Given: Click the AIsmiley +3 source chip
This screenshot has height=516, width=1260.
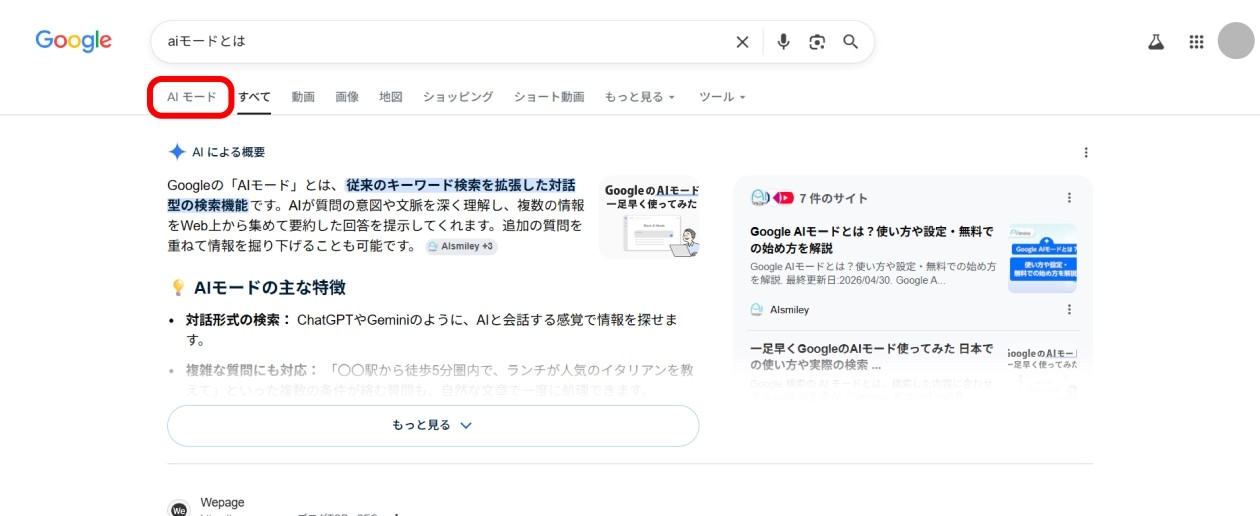Looking at the screenshot, I should point(461,246).
